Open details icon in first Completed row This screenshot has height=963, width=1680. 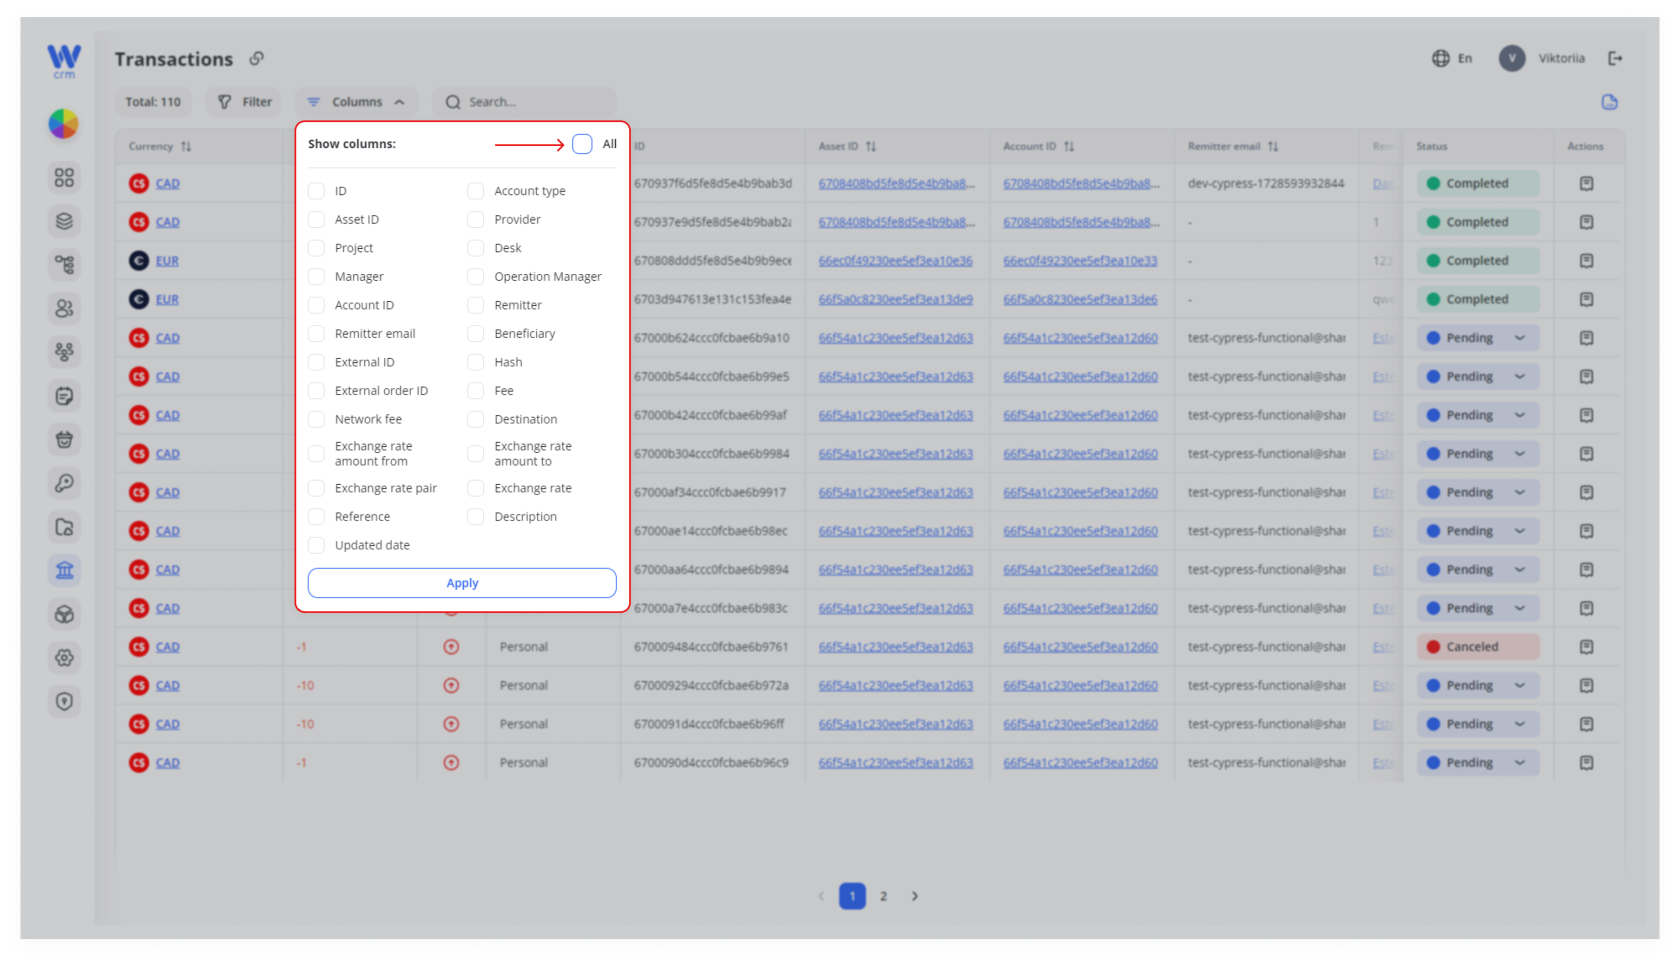(x=1586, y=183)
